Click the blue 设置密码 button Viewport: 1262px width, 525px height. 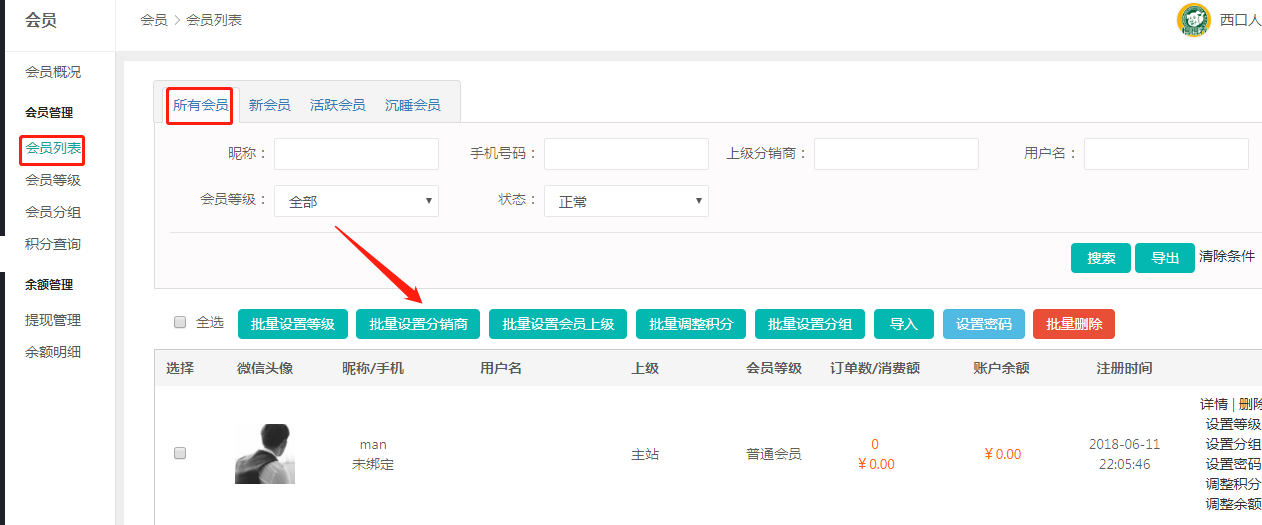coord(983,324)
